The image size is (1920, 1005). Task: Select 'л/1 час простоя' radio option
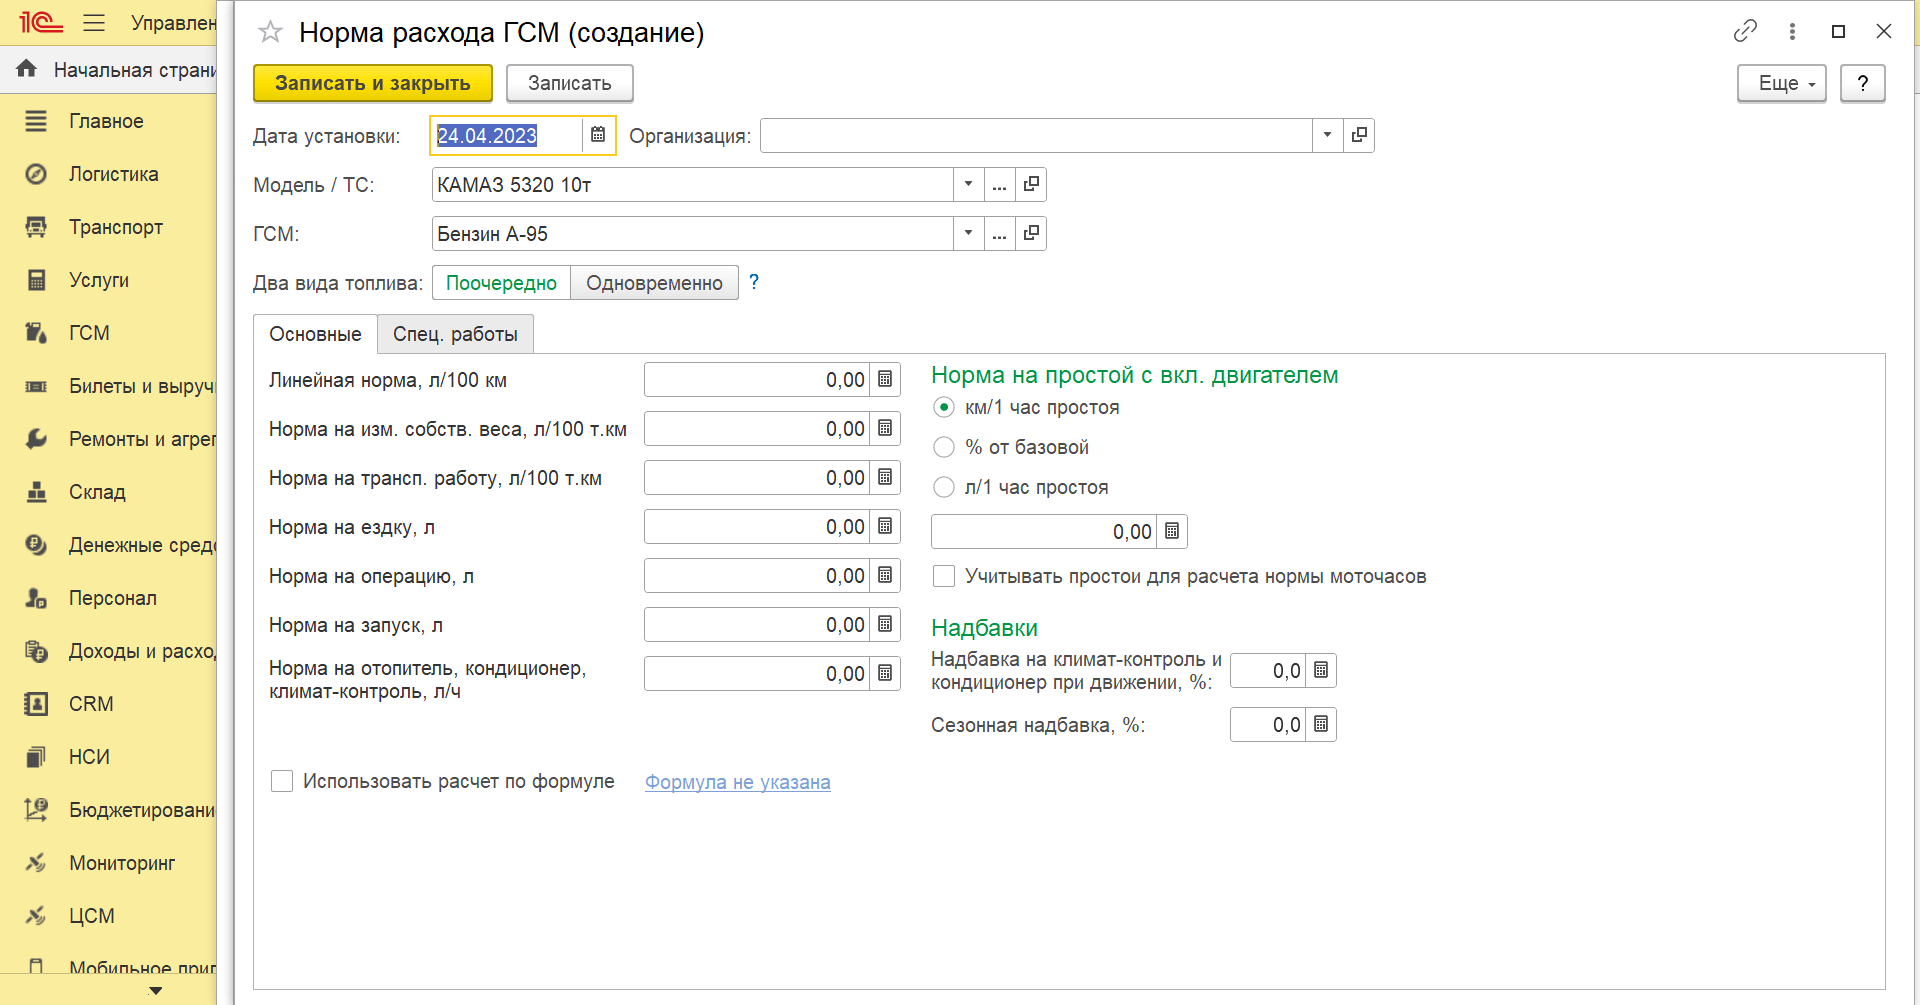click(944, 487)
